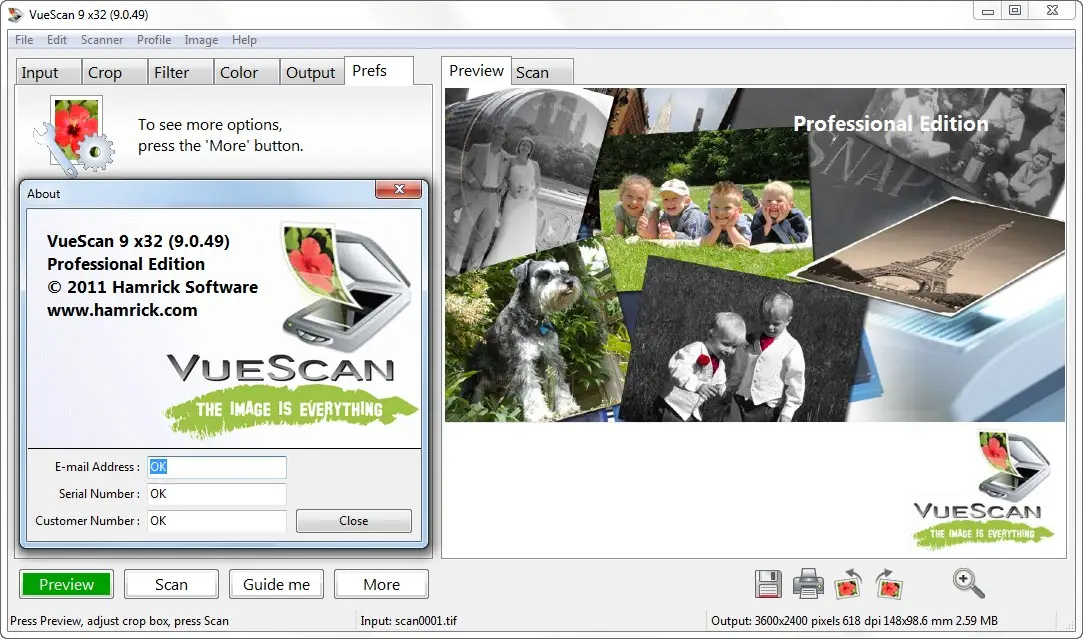Image resolution: width=1083 pixels, height=639 pixels.
Task: Click the Guide me button
Action: 276,584
